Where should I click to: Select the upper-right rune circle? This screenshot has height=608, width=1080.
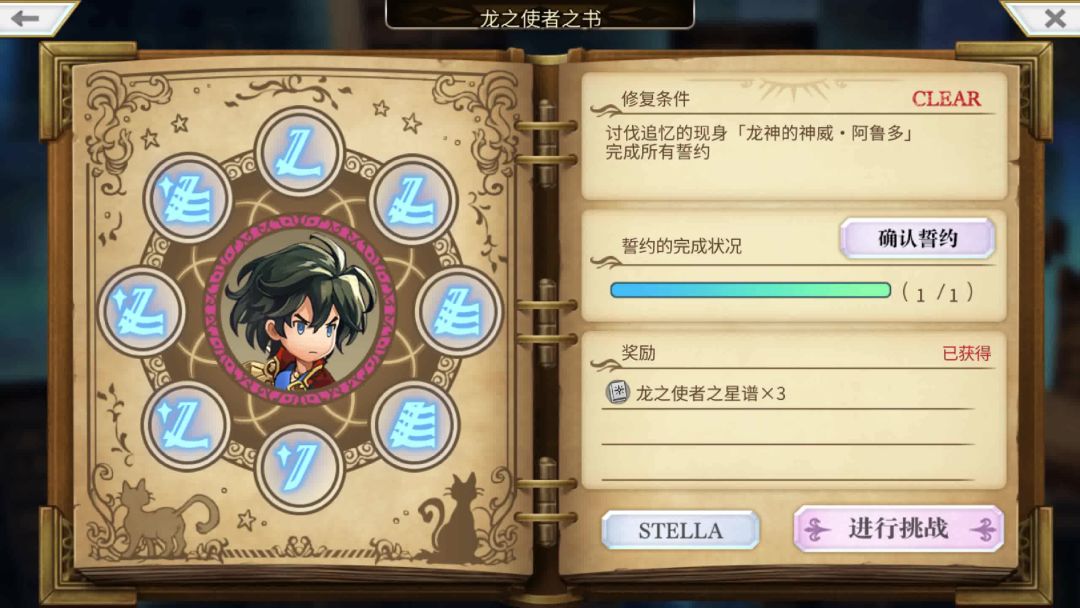click(x=413, y=200)
